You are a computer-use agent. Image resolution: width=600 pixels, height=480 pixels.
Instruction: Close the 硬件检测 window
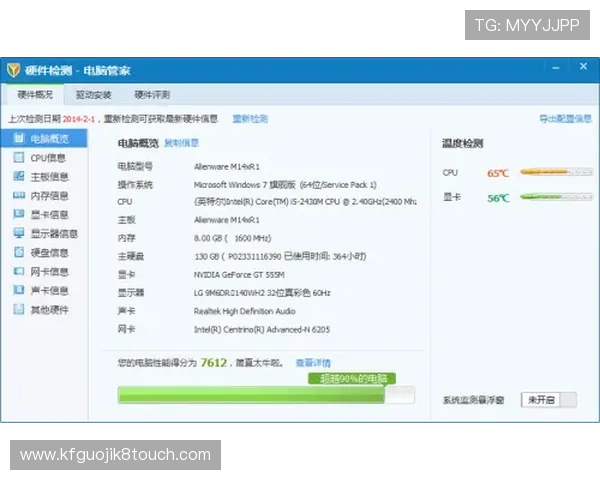click(x=583, y=67)
